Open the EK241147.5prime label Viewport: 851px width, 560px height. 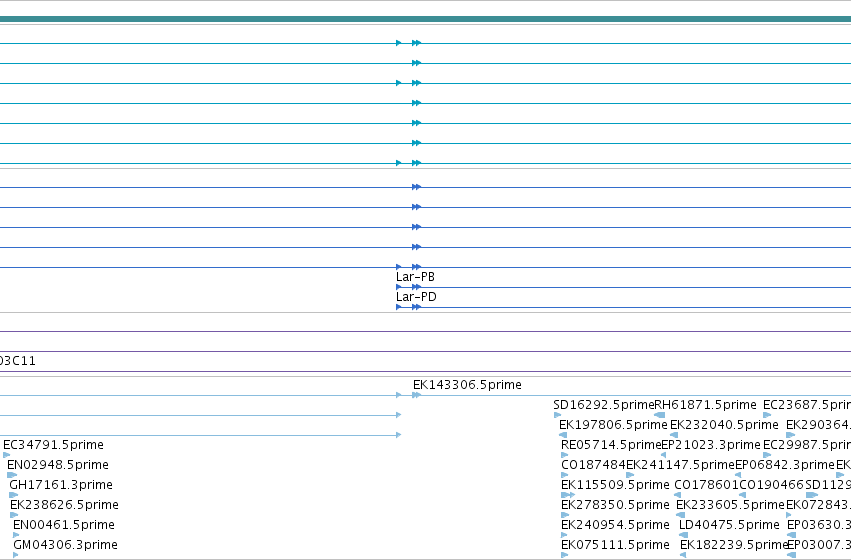tap(680, 465)
